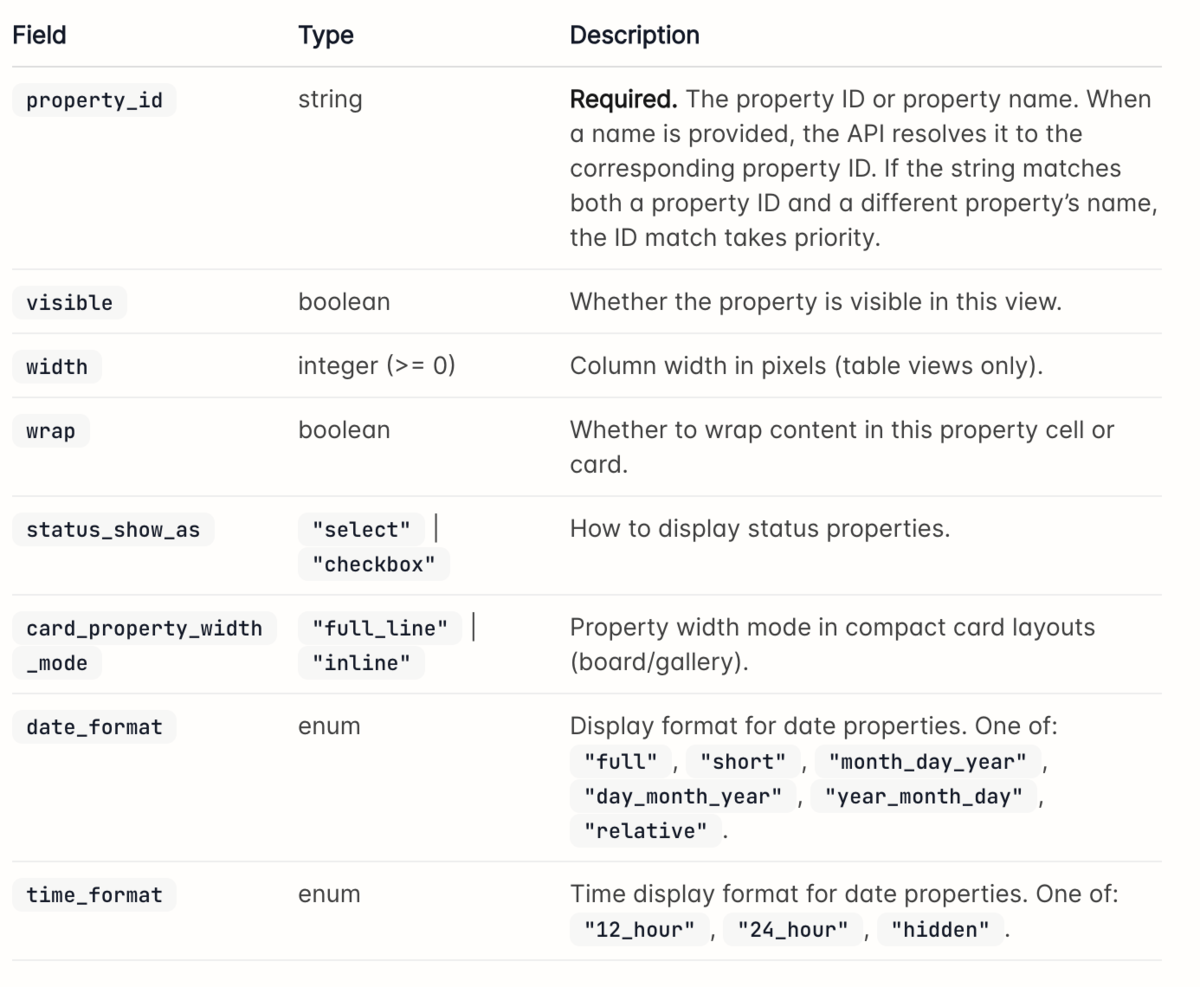
Task: Click the wrap field label
Action: [51, 432]
